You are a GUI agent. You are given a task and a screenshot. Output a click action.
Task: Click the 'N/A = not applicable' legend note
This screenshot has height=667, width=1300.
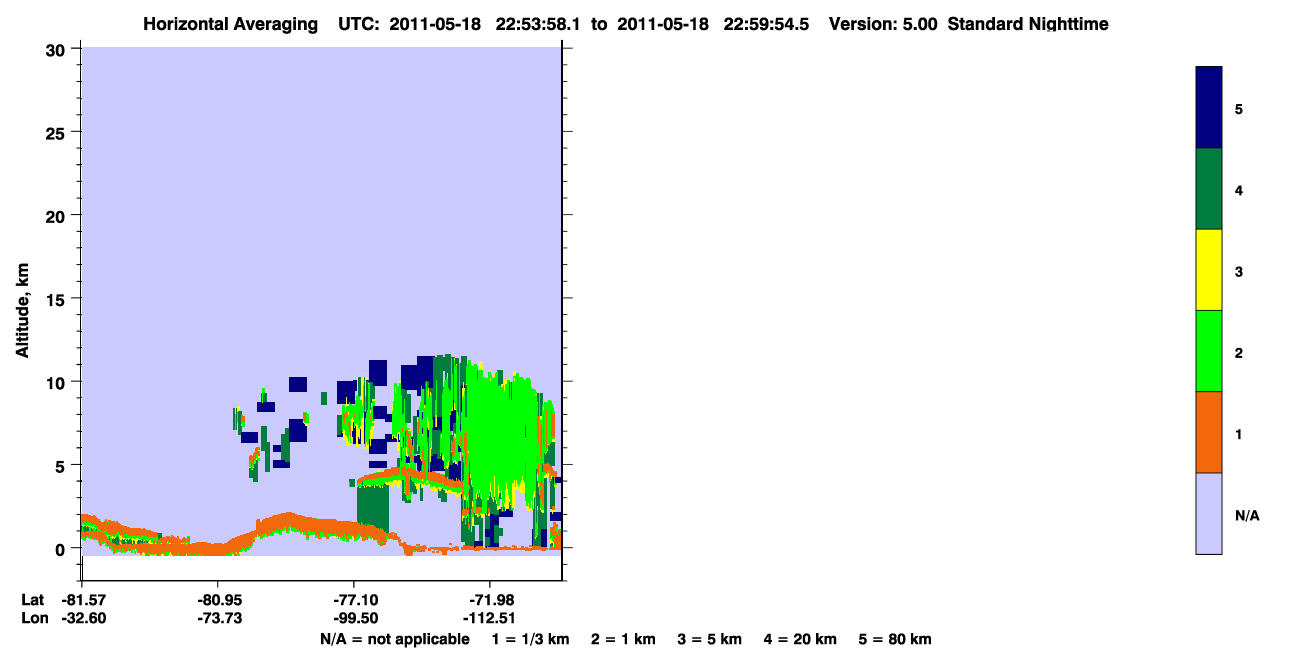pyautogui.click(x=395, y=639)
